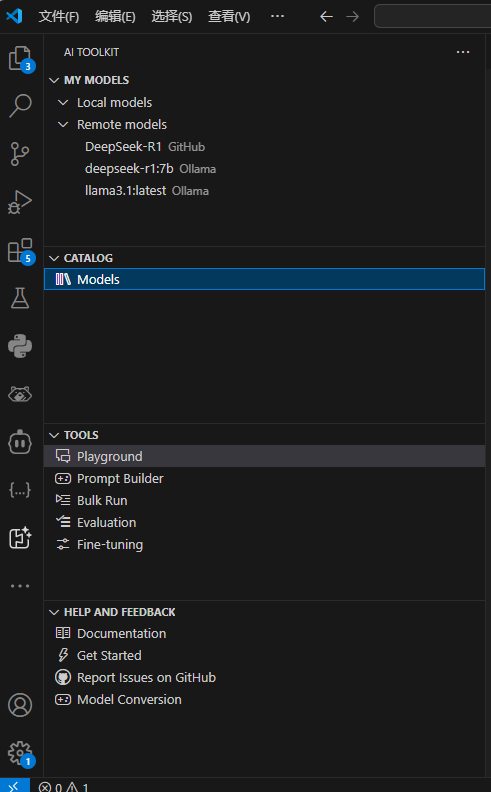Open the Source Control icon

pos(20,154)
